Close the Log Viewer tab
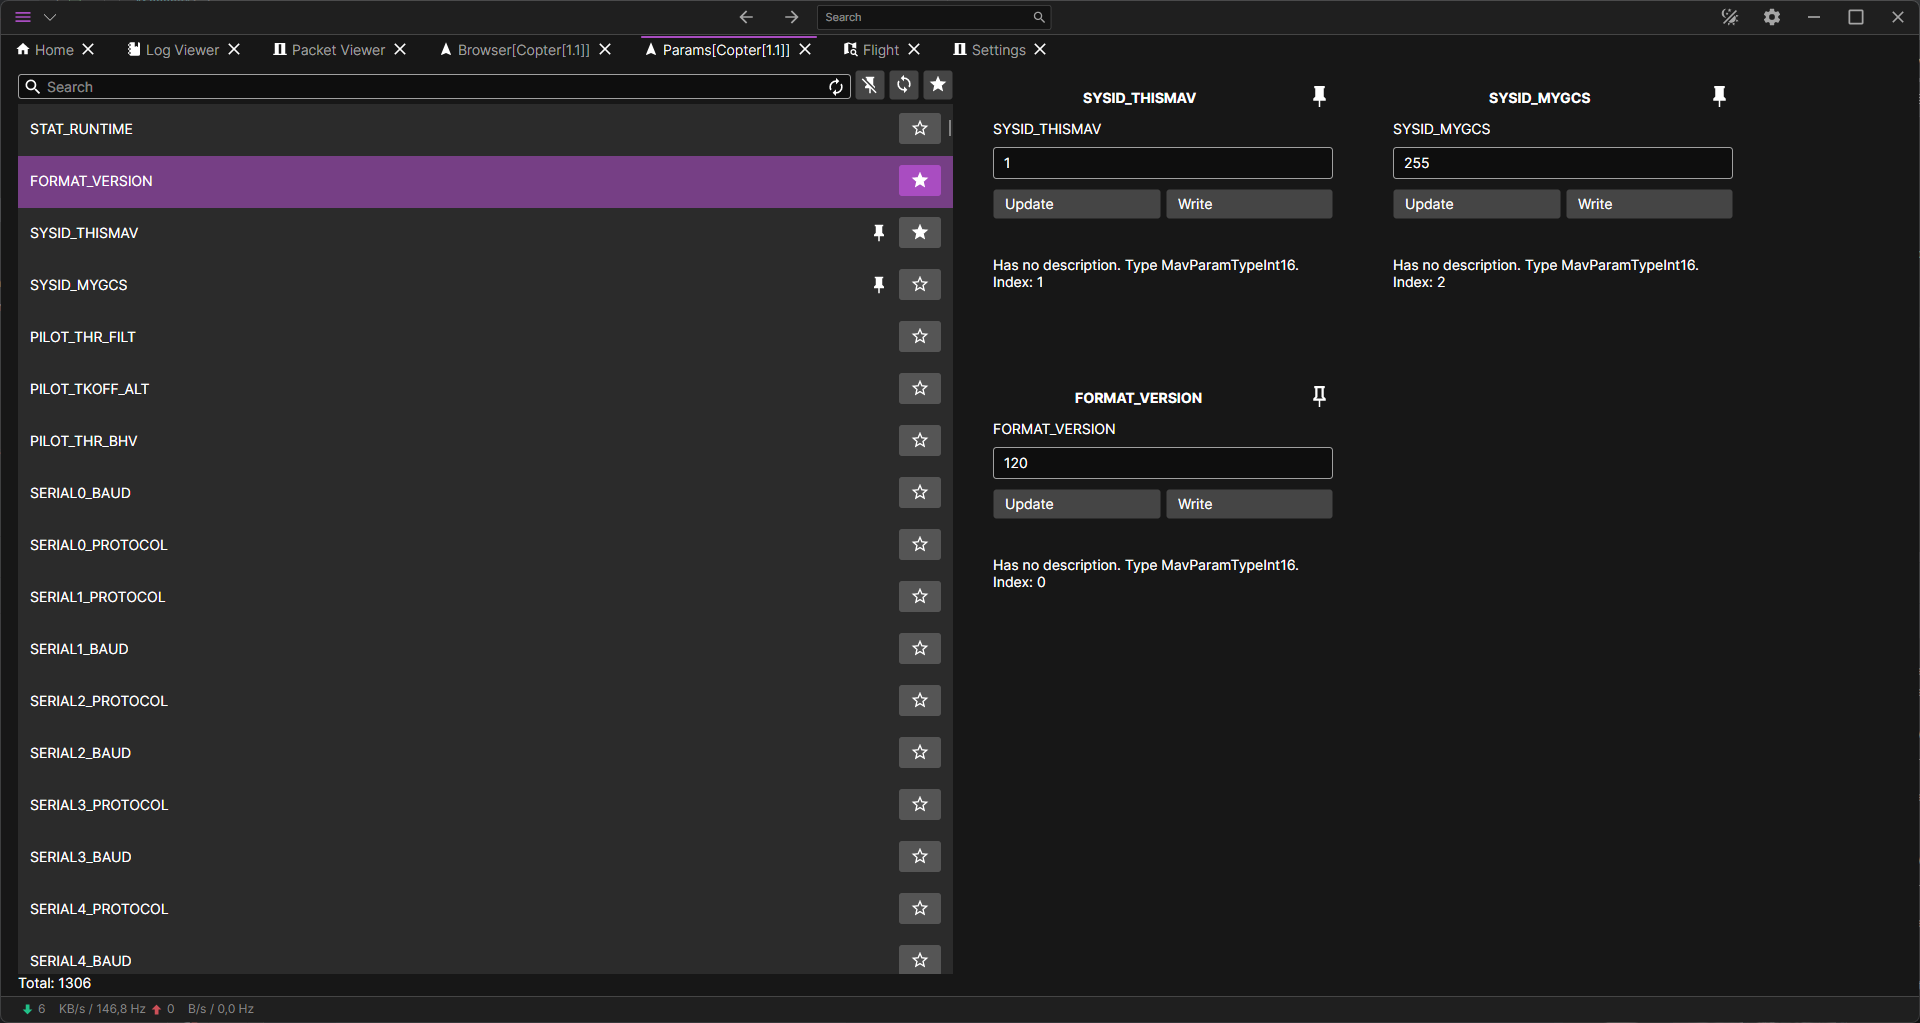Viewport: 1920px width, 1023px height. click(x=234, y=50)
